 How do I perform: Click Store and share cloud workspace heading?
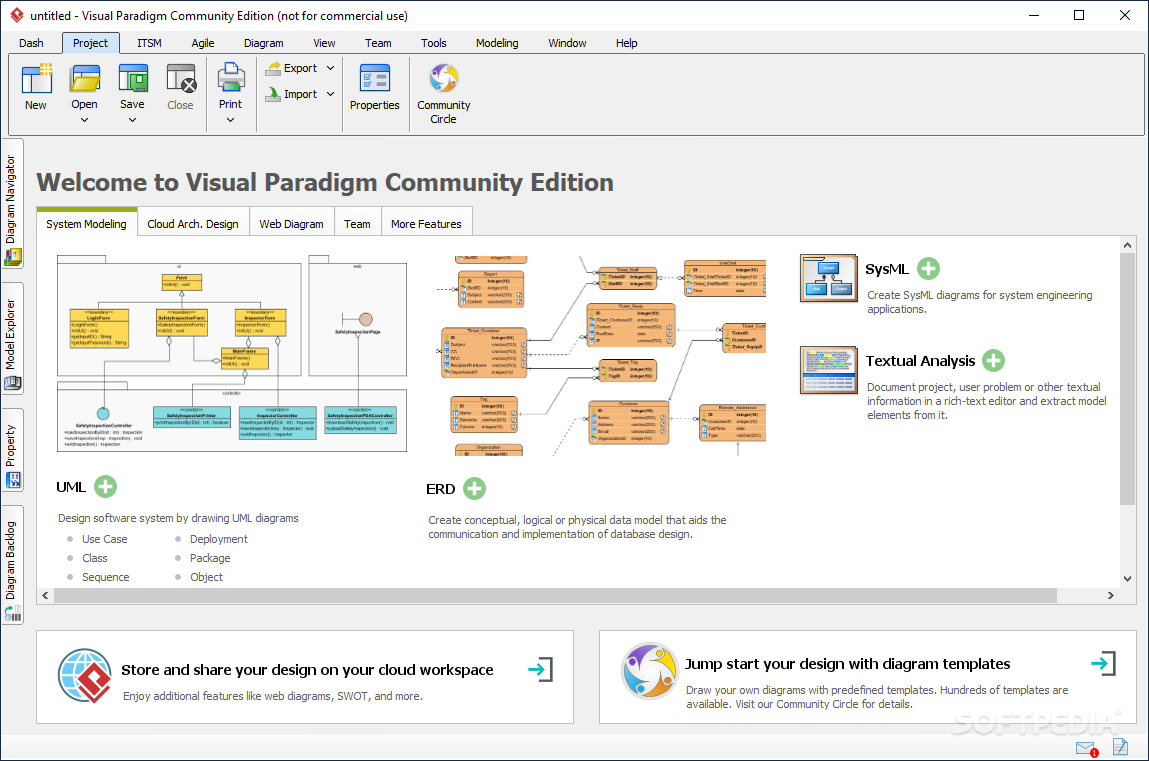307,669
